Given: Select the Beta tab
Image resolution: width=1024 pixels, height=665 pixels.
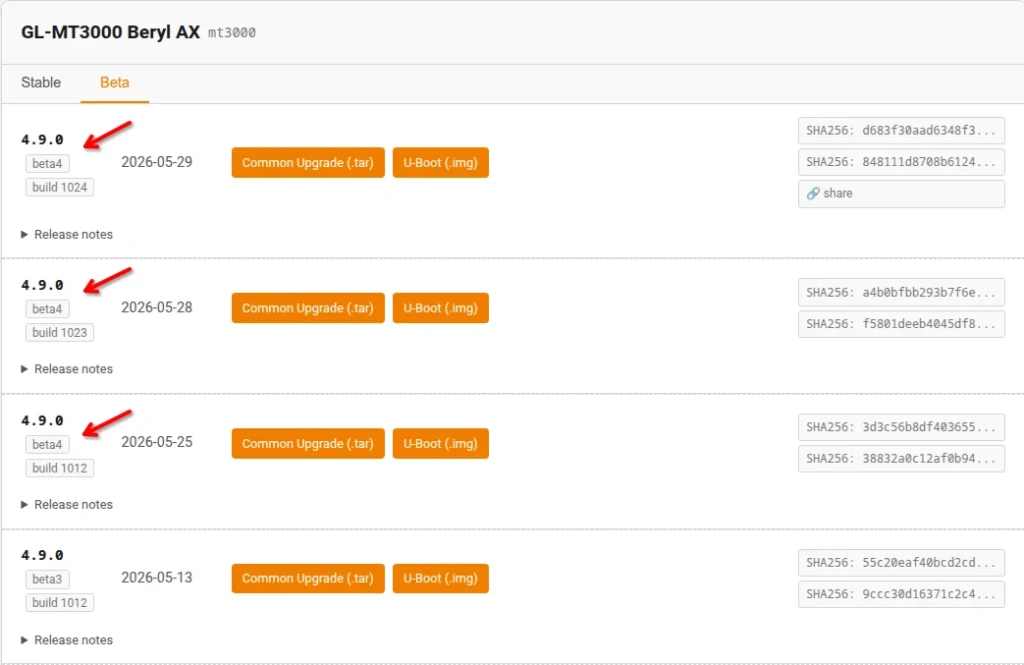Looking at the screenshot, I should pos(114,82).
